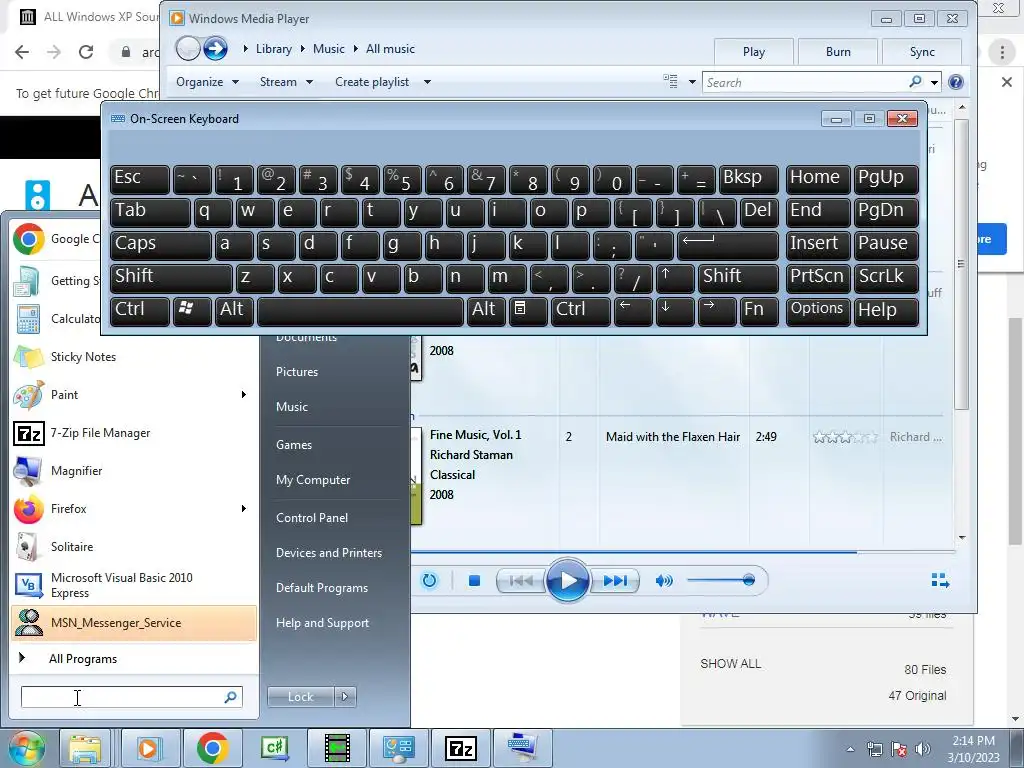This screenshot has width=1024, height=768.
Task: Open Help and Support in Start menu
Action: tap(322, 623)
